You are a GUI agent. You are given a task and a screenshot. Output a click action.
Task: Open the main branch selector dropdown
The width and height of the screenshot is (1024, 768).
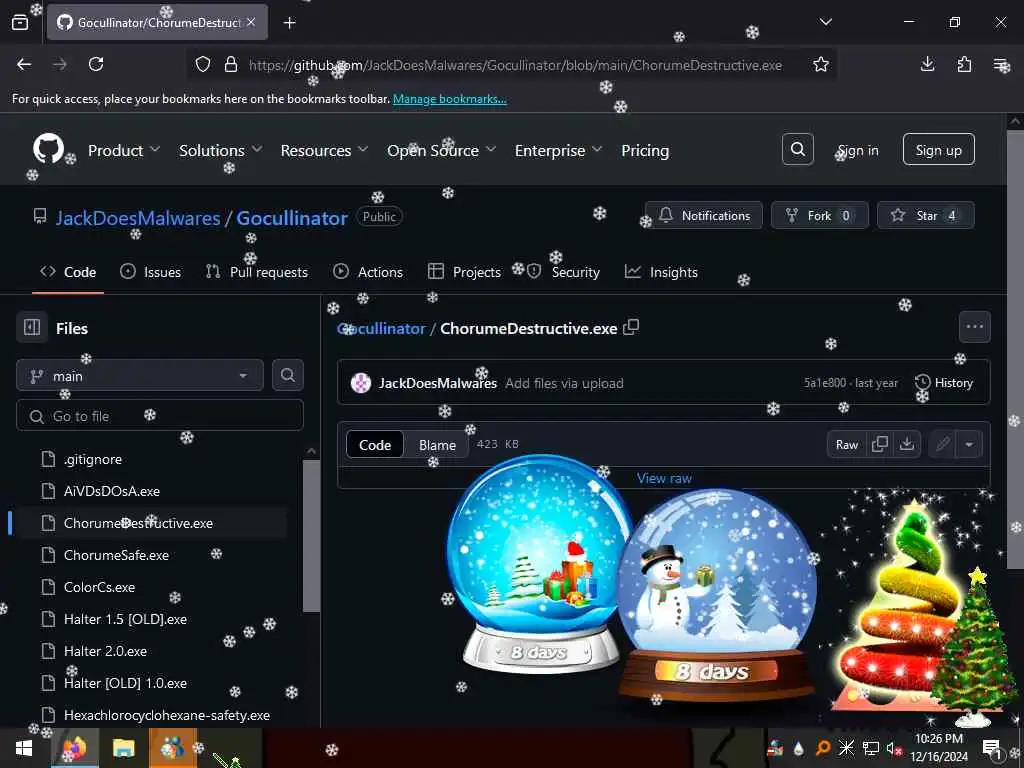(x=140, y=376)
